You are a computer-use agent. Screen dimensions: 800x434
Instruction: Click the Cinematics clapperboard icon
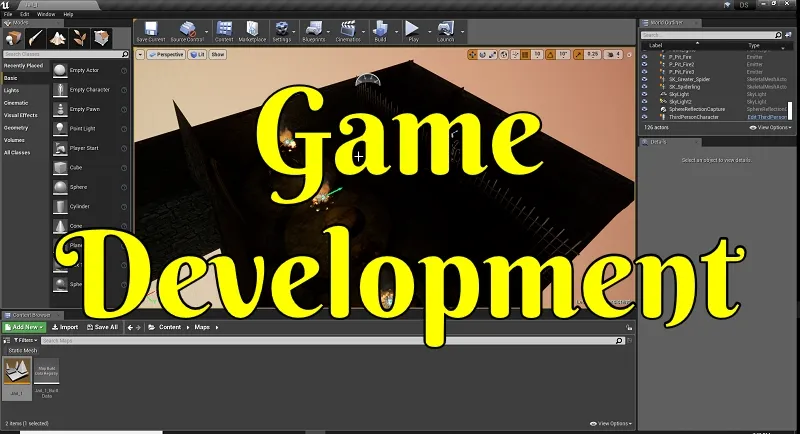(348, 32)
